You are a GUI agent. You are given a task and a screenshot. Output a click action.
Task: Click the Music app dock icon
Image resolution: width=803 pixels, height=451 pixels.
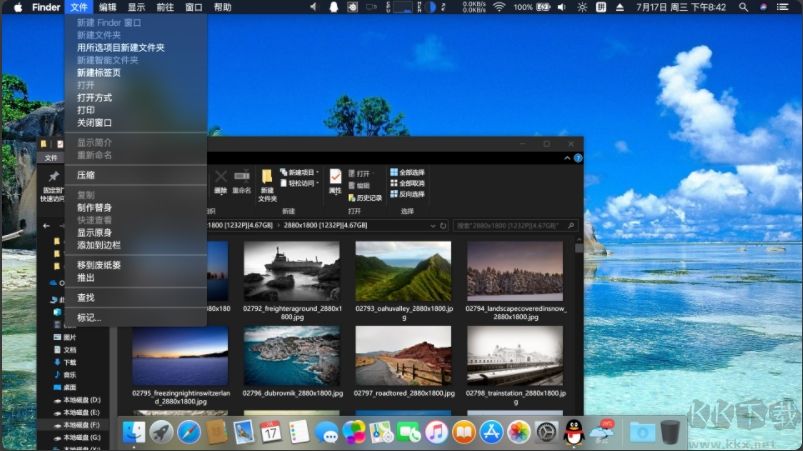(x=436, y=432)
